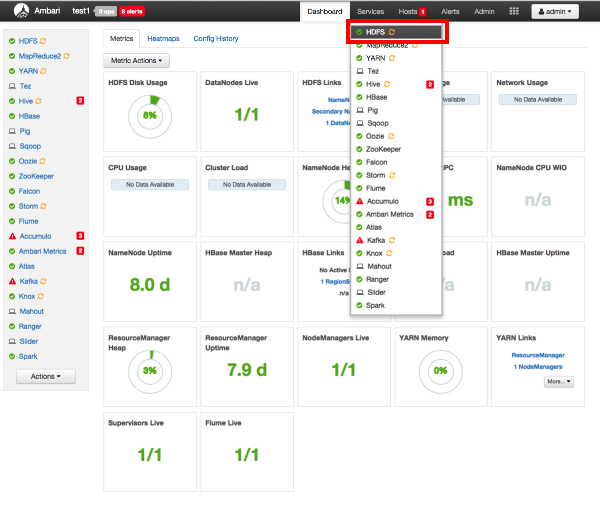The height and width of the screenshot is (505, 600).
Task: Open the Alerts page
Action: [450, 11]
